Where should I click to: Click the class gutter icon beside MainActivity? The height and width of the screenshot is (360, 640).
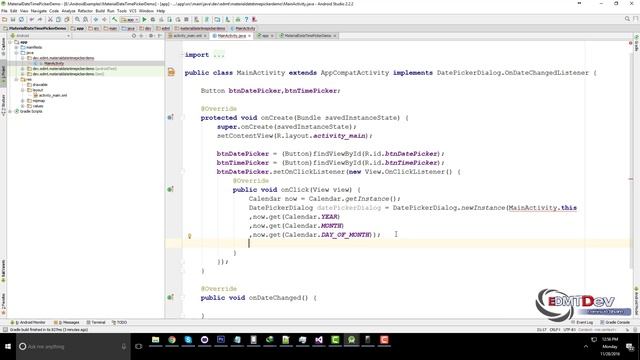pyautogui.click(x=171, y=72)
